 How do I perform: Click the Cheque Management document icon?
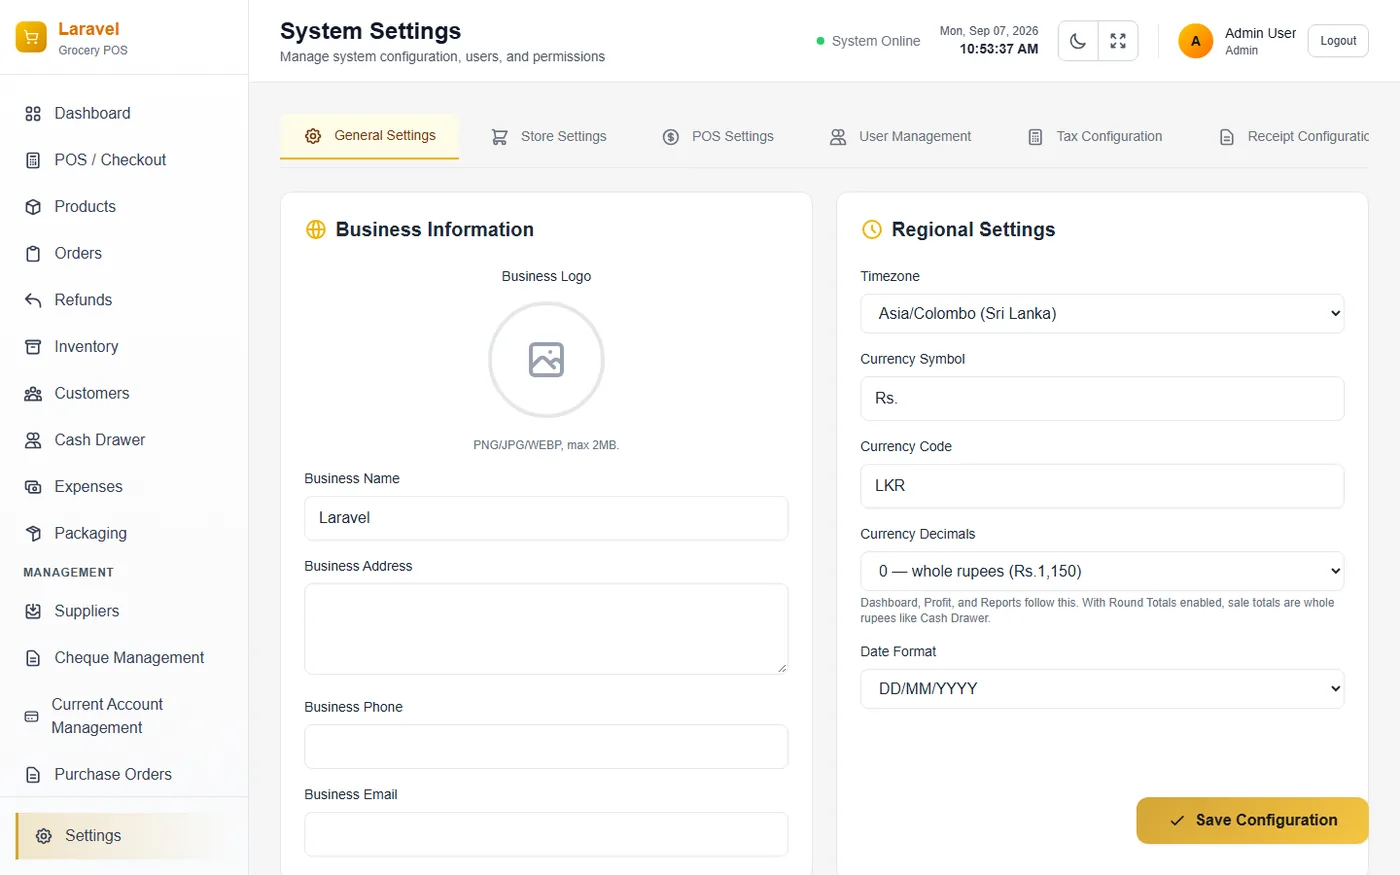(33, 658)
